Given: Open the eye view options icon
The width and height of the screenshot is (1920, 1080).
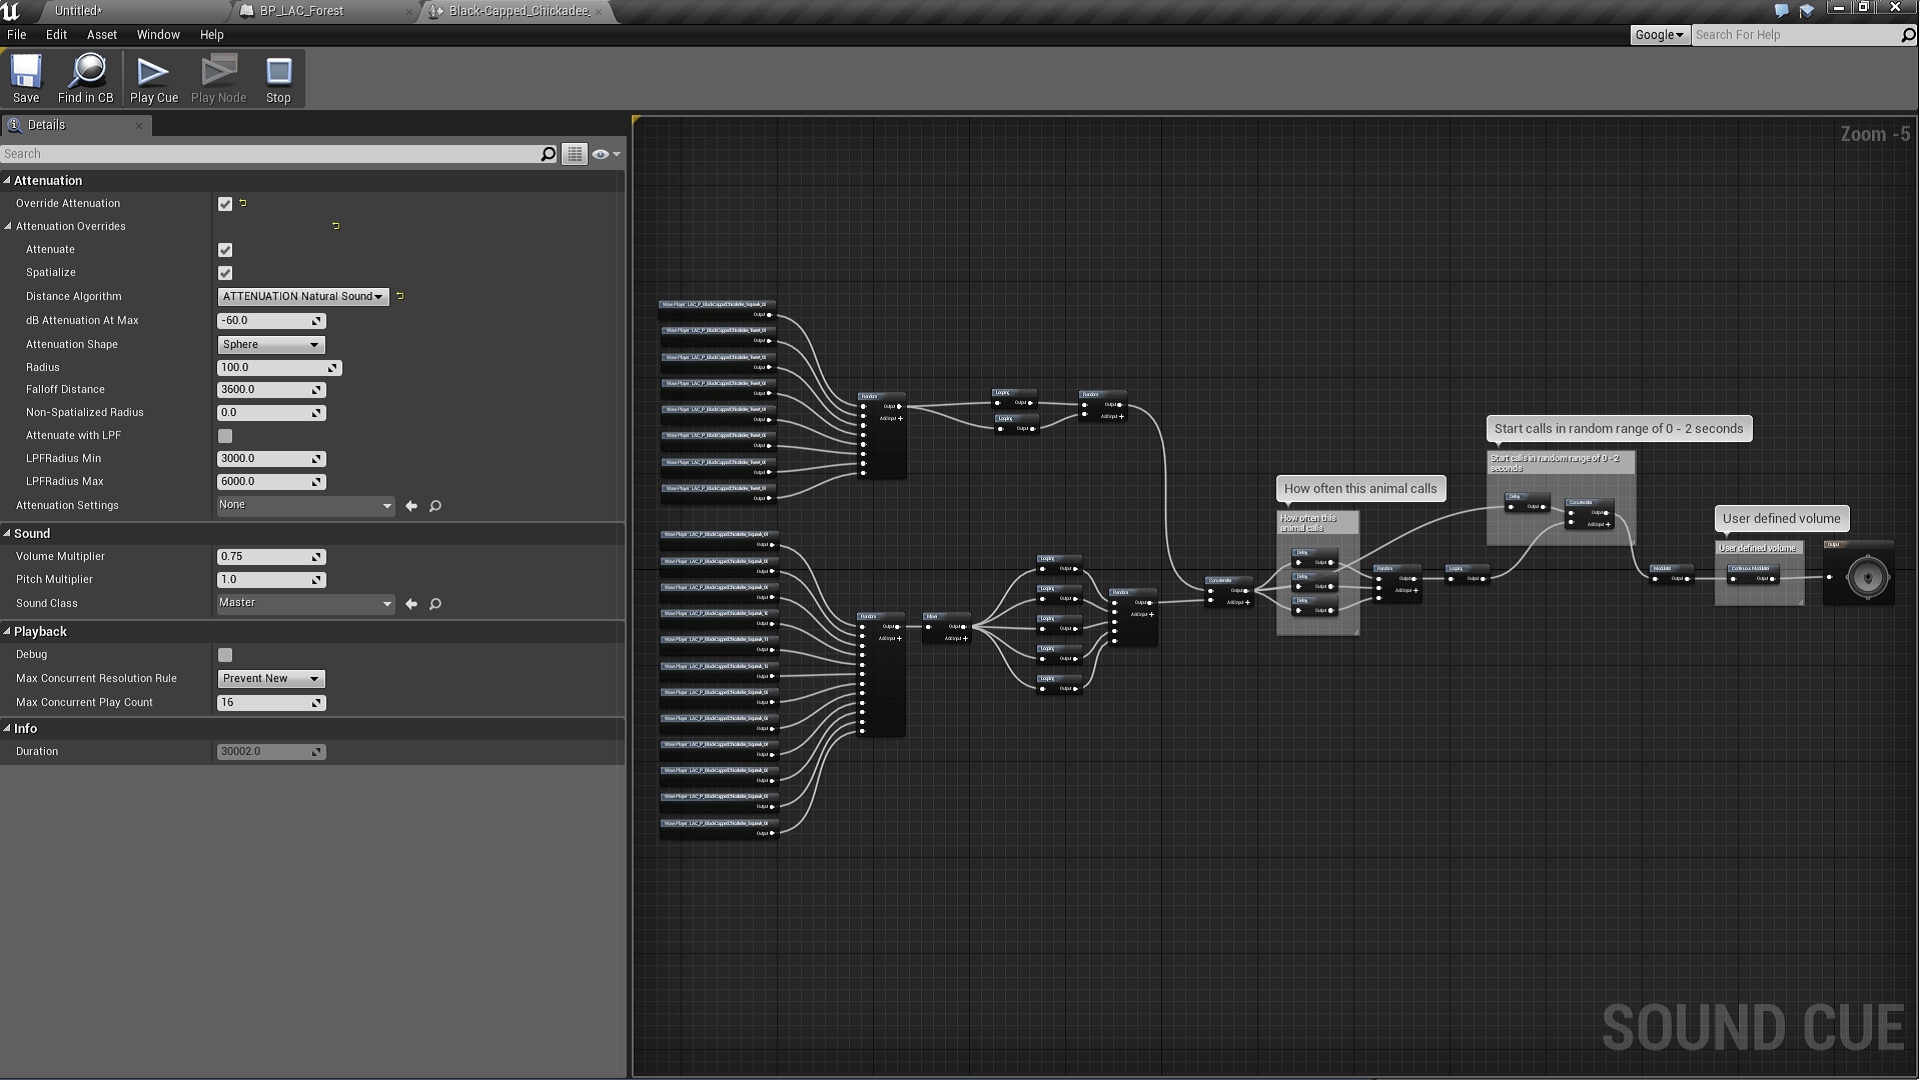Looking at the screenshot, I should tap(600, 154).
